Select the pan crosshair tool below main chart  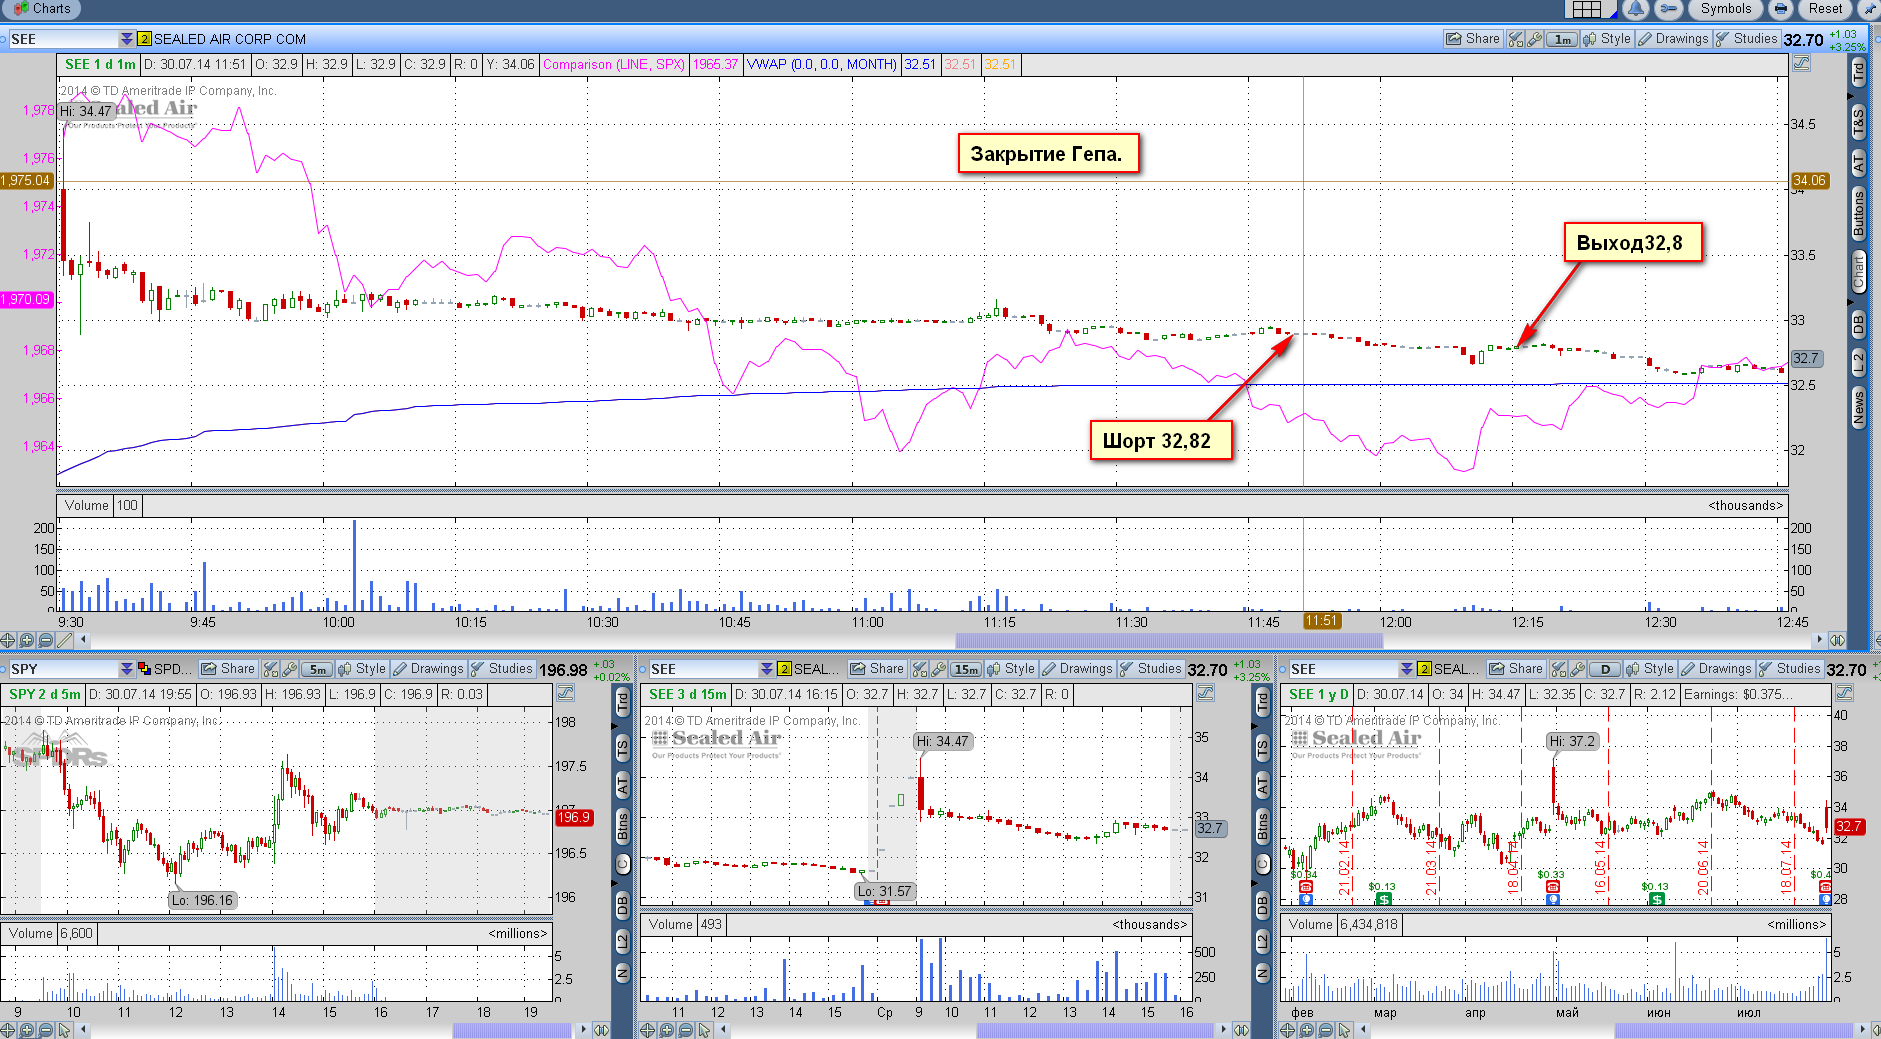pos(8,640)
